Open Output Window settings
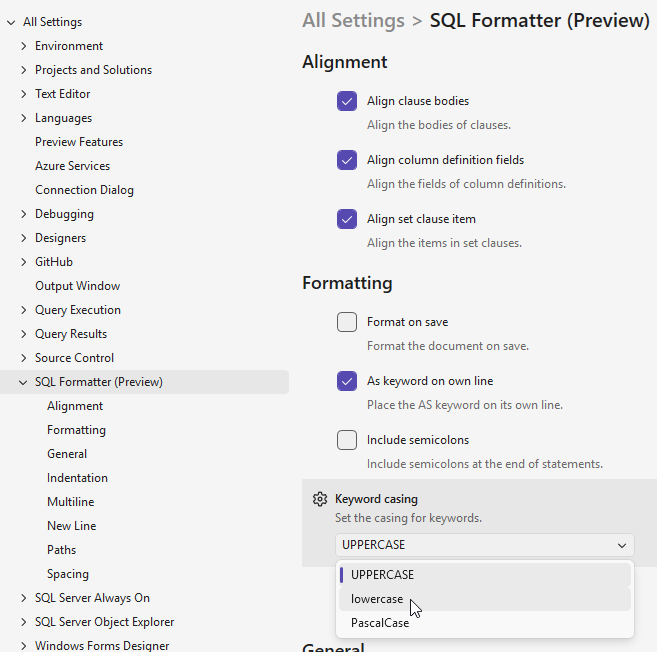Screen dimensions: 657x652 78,286
